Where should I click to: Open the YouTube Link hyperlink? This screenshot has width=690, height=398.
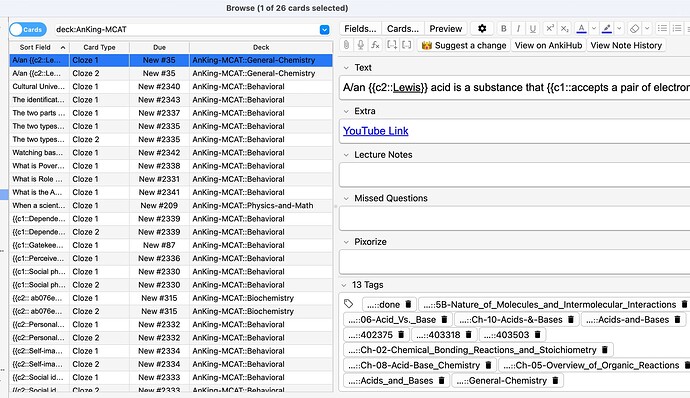coord(375,131)
